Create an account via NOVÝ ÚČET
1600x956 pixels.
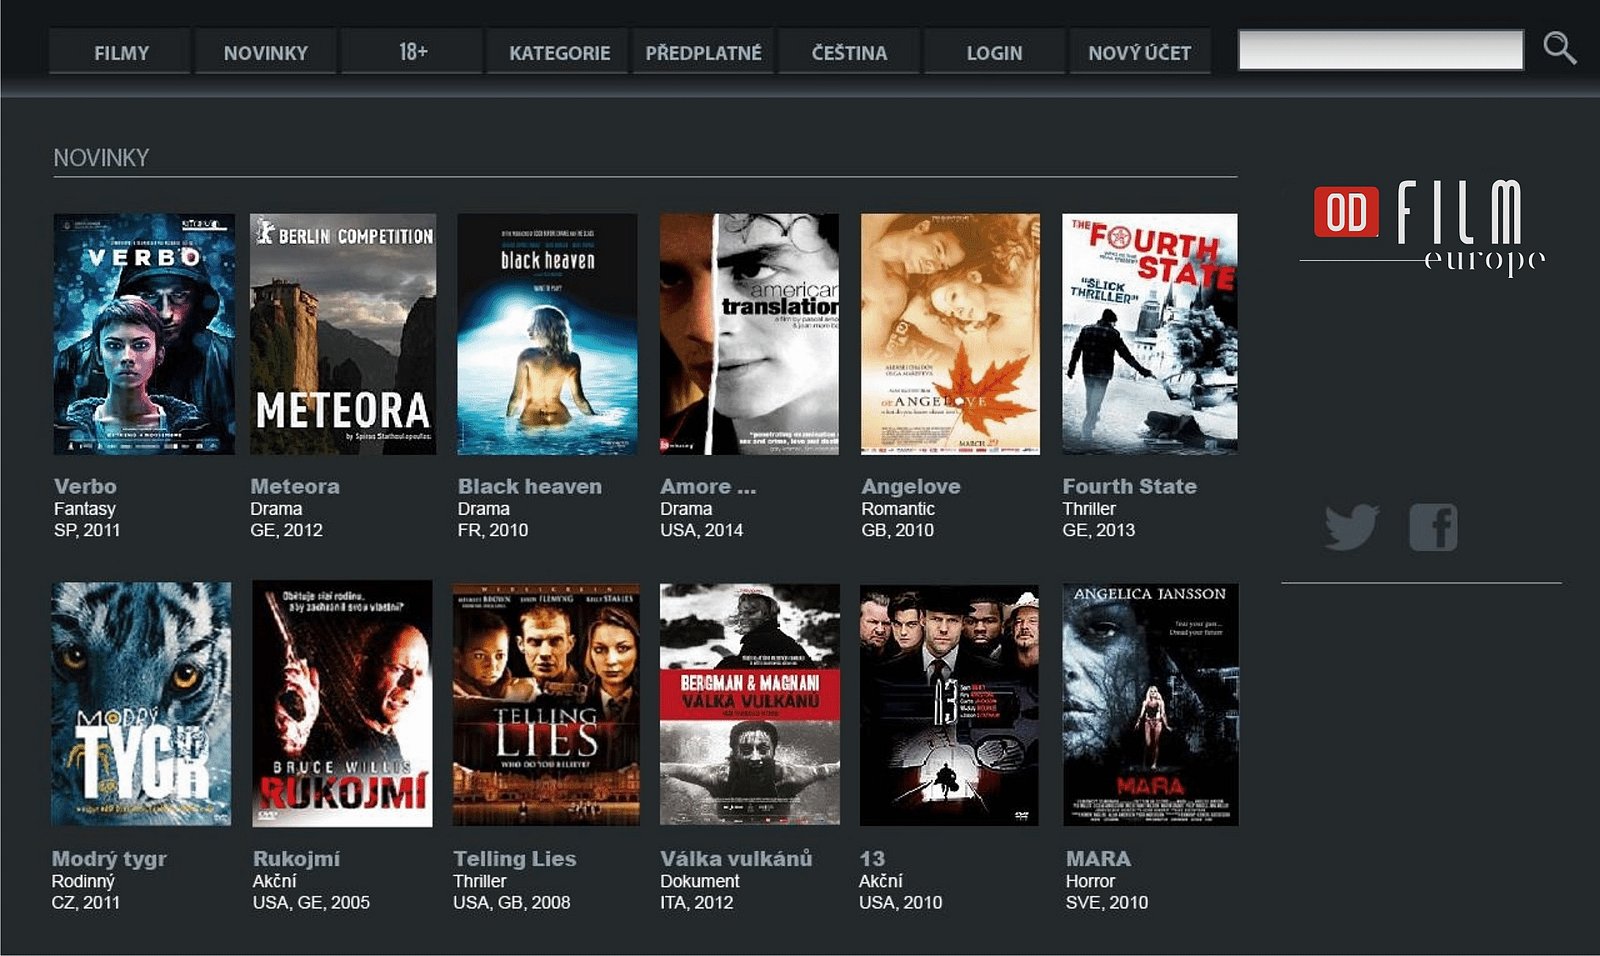pos(1140,53)
